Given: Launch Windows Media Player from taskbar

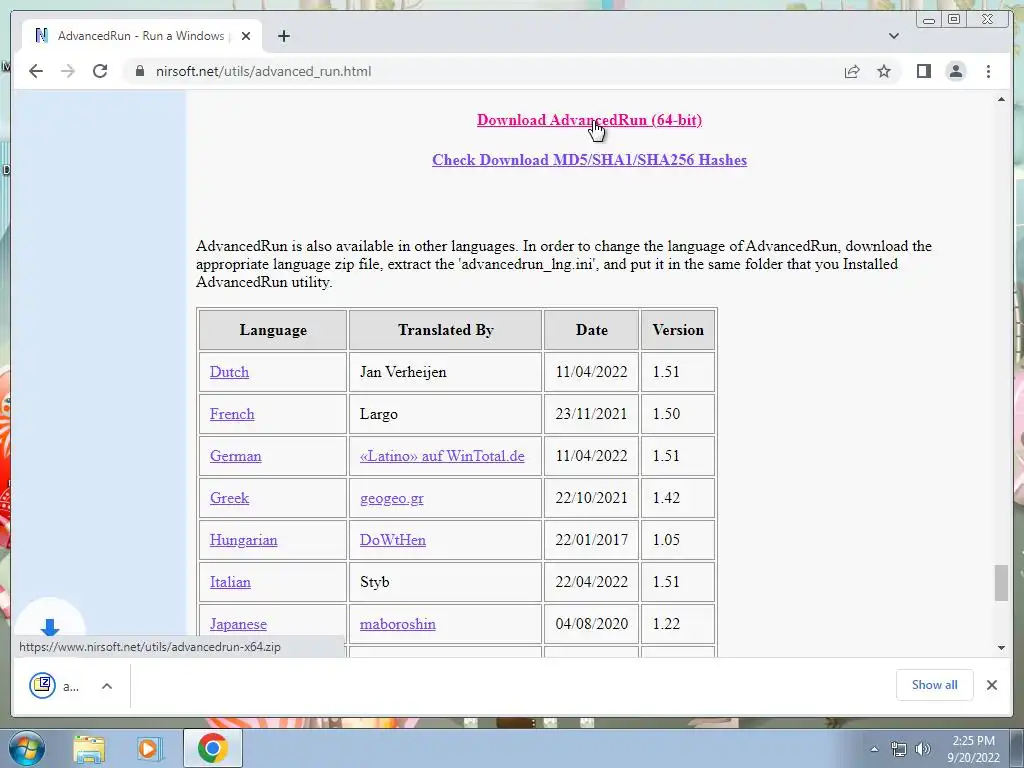Looking at the screenshot, I should coord(148,748).
